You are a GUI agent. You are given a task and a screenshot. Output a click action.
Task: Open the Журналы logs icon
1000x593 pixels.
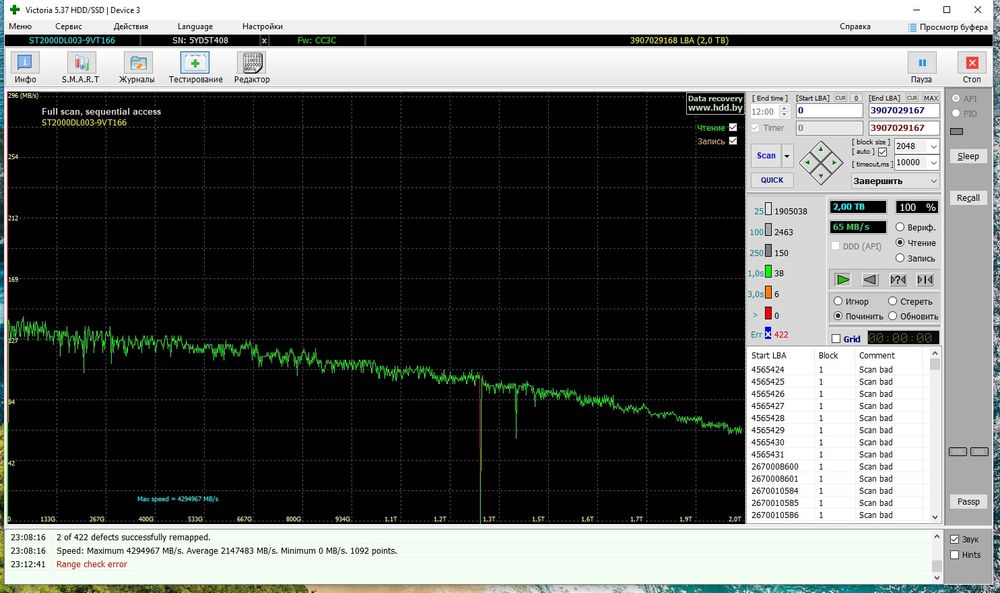pyautogui.click(x=136, y=67)
